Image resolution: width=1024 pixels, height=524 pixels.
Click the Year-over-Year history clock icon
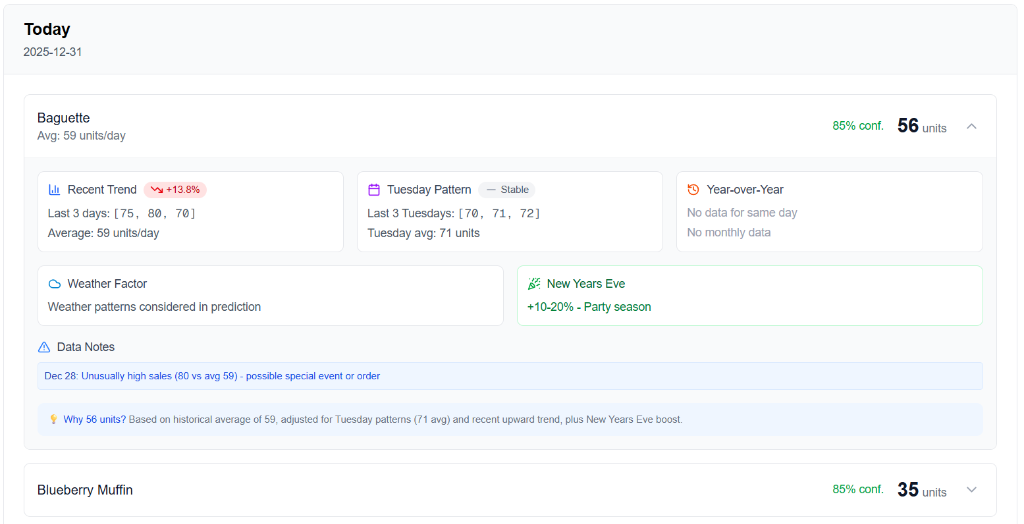[x=694, y=190]
